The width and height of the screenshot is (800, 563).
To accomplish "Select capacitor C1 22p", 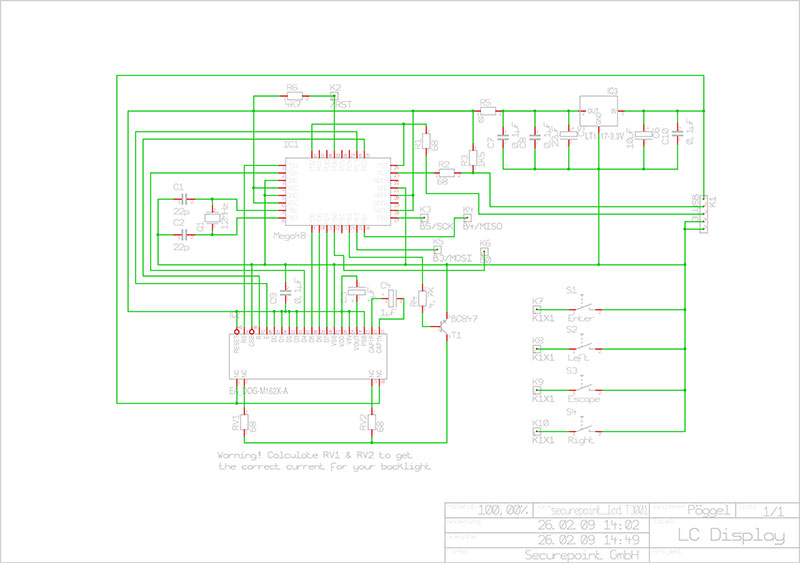I will click(184, 199).
